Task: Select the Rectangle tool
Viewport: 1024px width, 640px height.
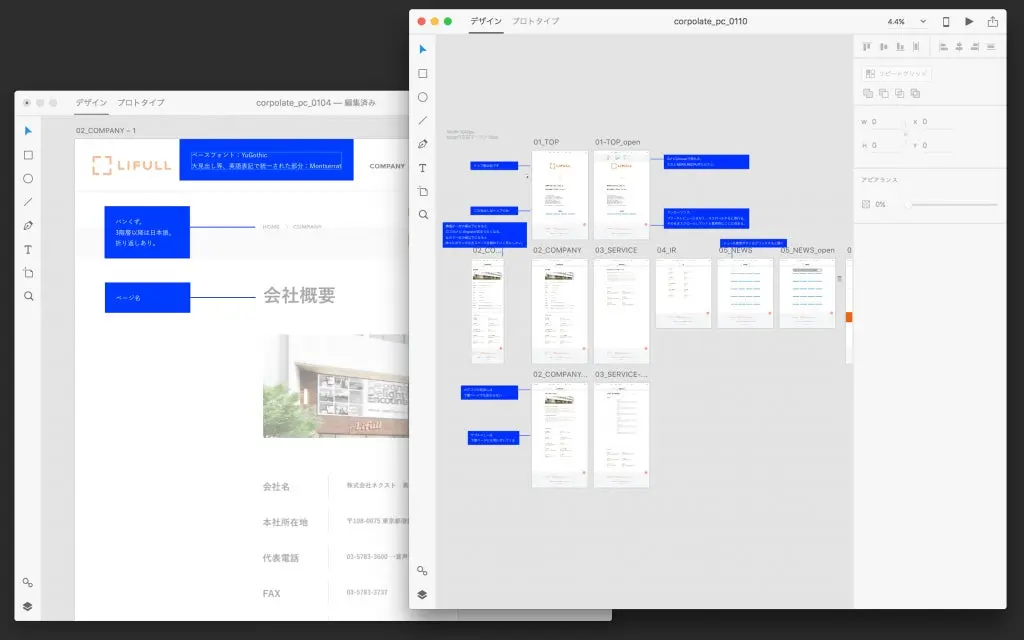Action: (x=422, y=72)
